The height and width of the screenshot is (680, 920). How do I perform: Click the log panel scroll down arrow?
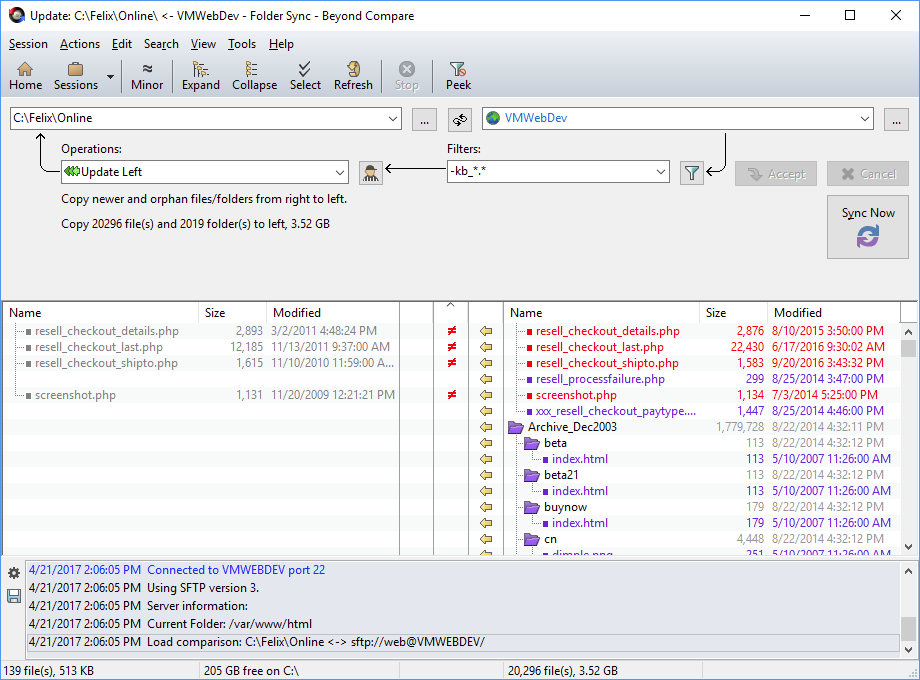908,649
